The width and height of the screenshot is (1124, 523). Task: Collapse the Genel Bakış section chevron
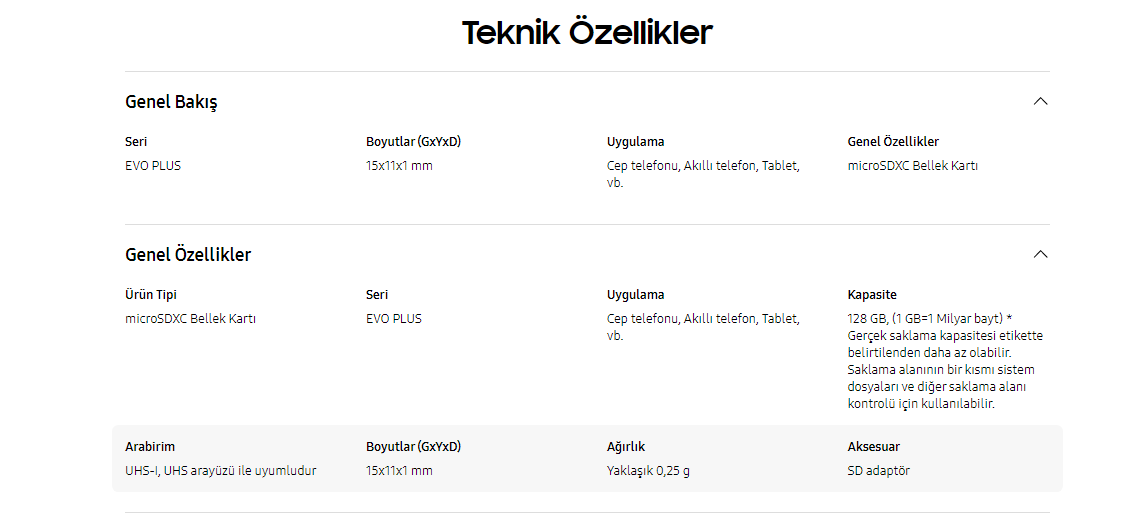coord(1040,101)
